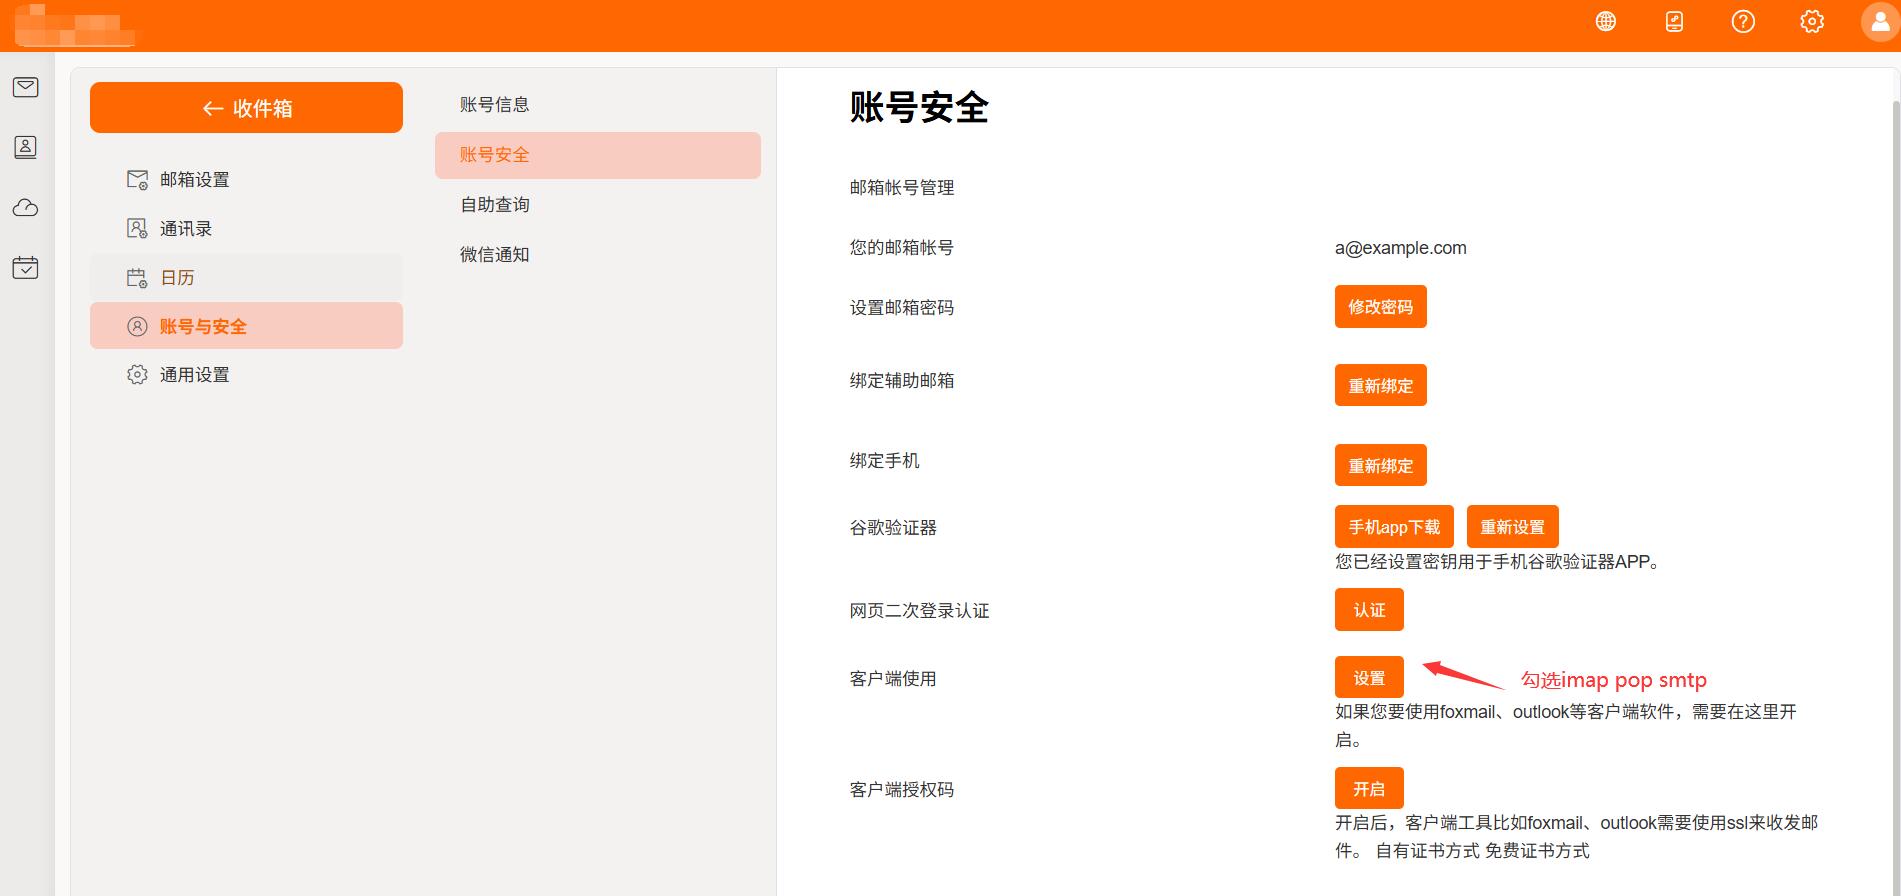The height and width of the screenshot is (896, 1901).
Task: Click 手机app下载 for Google Authenticator
Action: (x=1394, y=527)
